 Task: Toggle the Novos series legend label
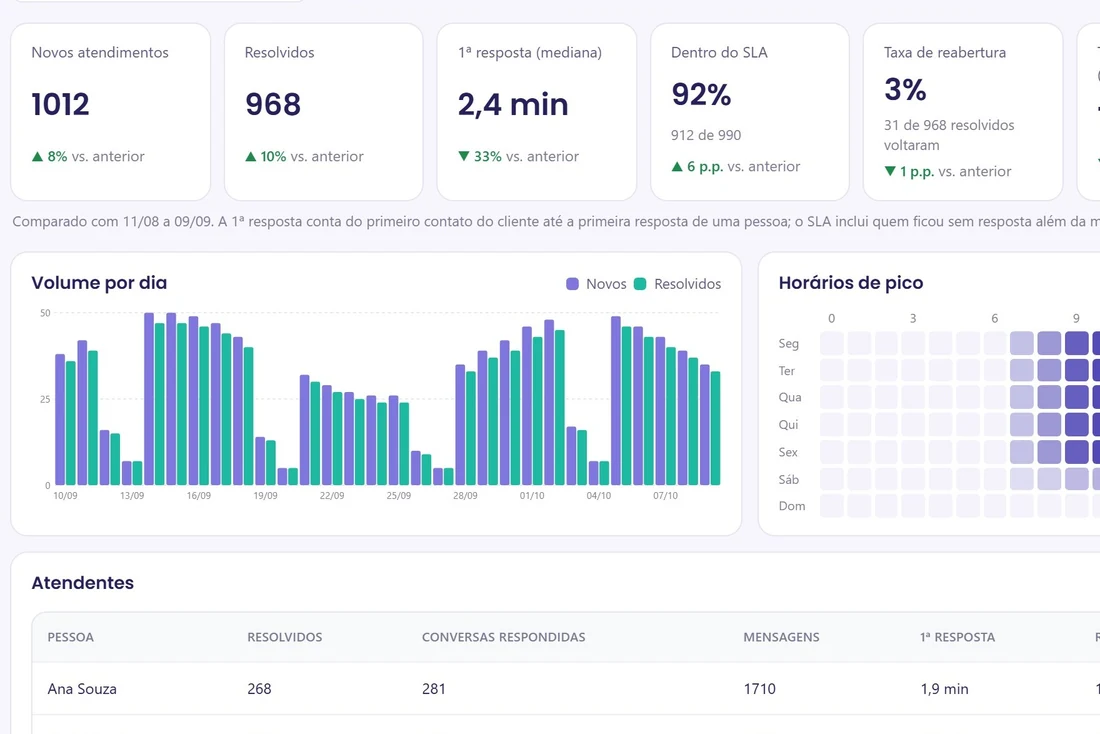pyautogui.click(x=606, y=284)
